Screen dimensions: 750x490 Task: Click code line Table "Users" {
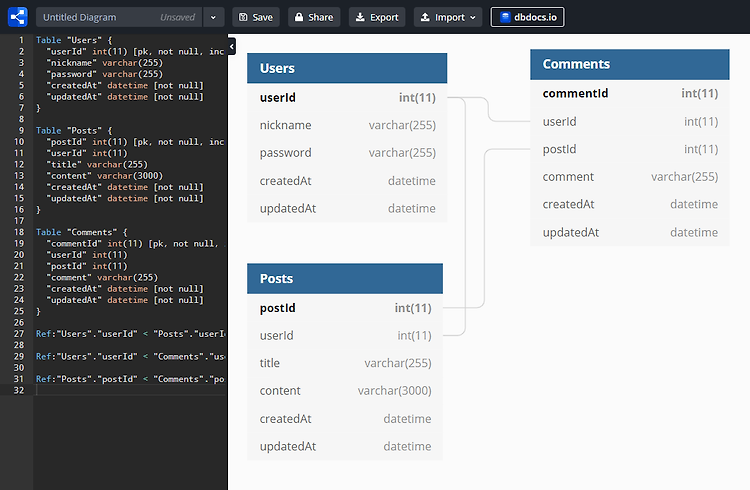(74, 40)
